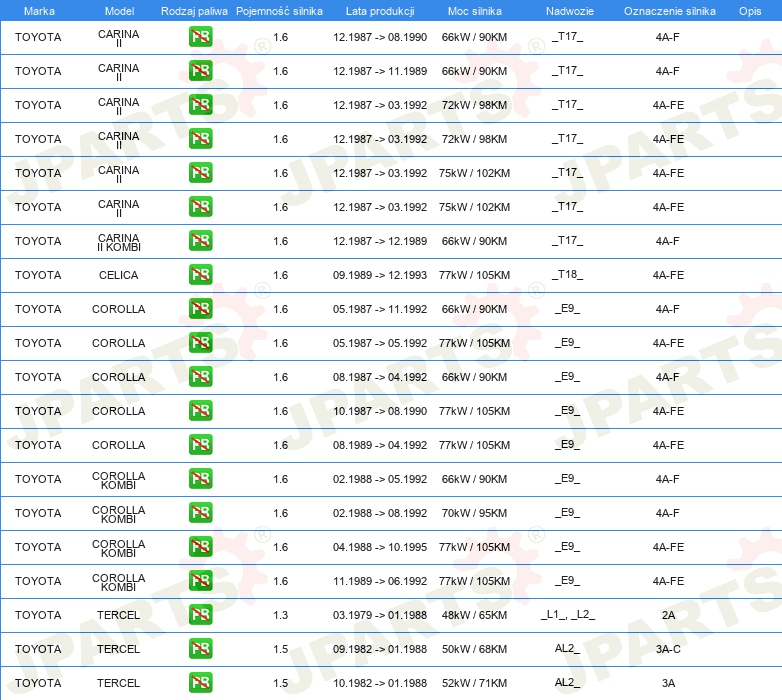This screenshot has height=700, width=782.
Task: Click the fuel icon in the CARINA II 12.1987 -> 08.1990 row
Action: [x=200, y=37]
